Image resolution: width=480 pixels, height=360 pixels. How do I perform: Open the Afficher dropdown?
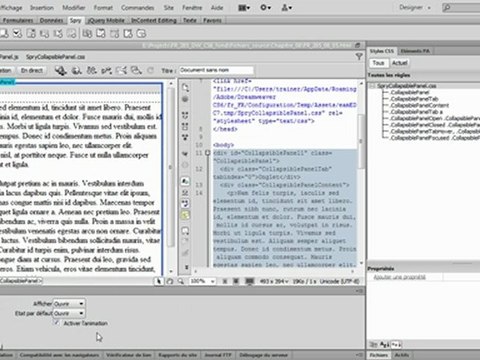click(x=69, y=304)
